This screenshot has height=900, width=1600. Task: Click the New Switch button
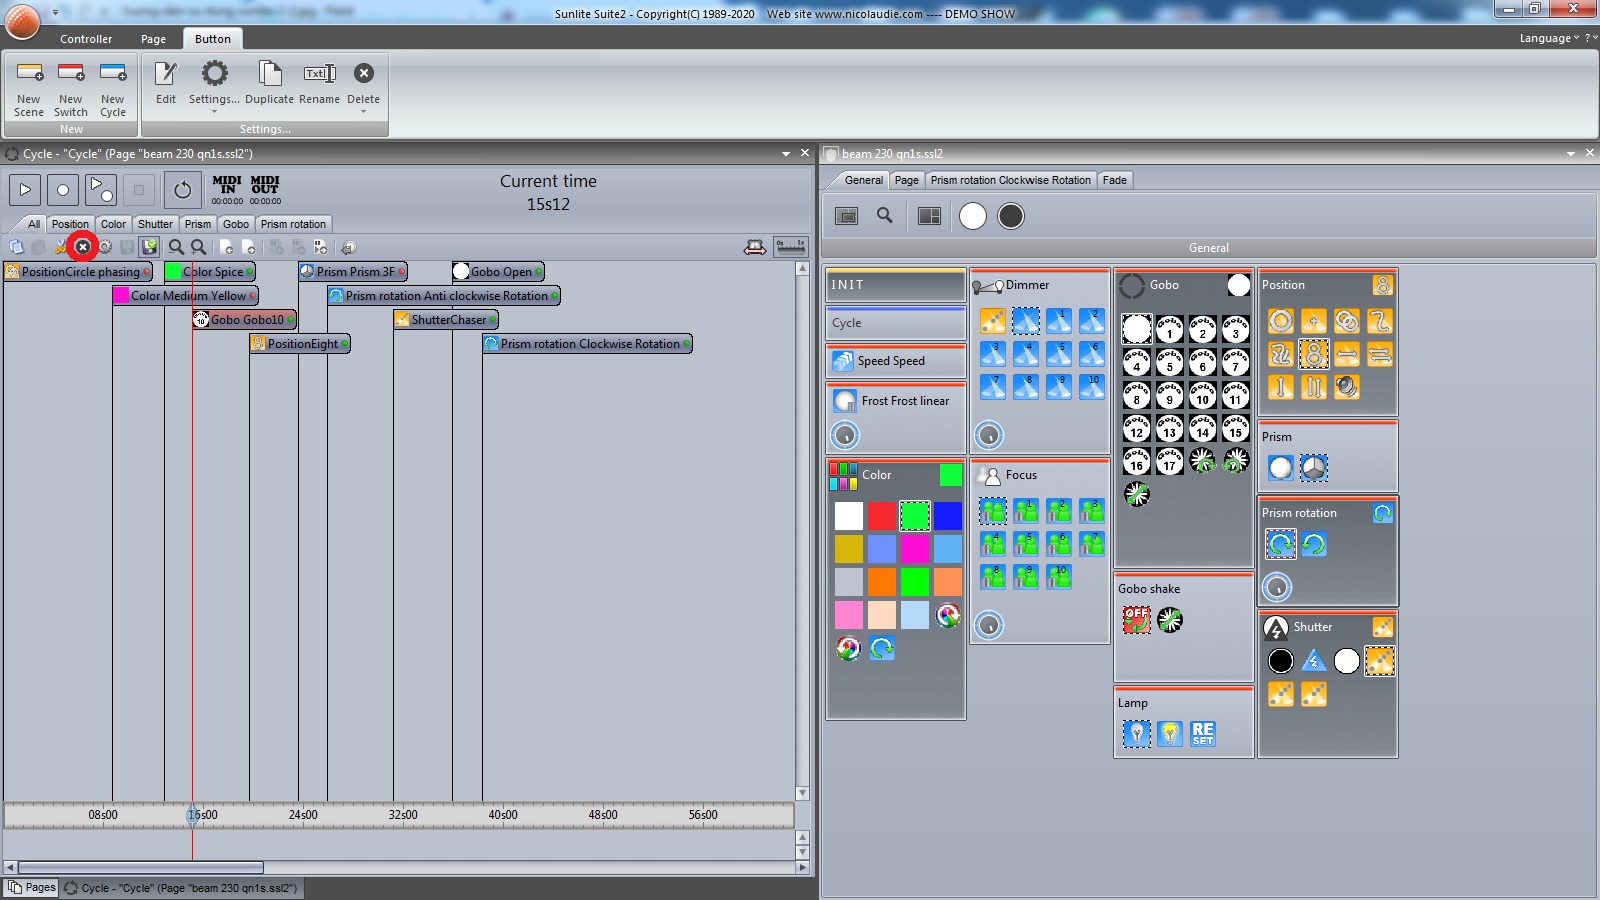pos(71,89)
